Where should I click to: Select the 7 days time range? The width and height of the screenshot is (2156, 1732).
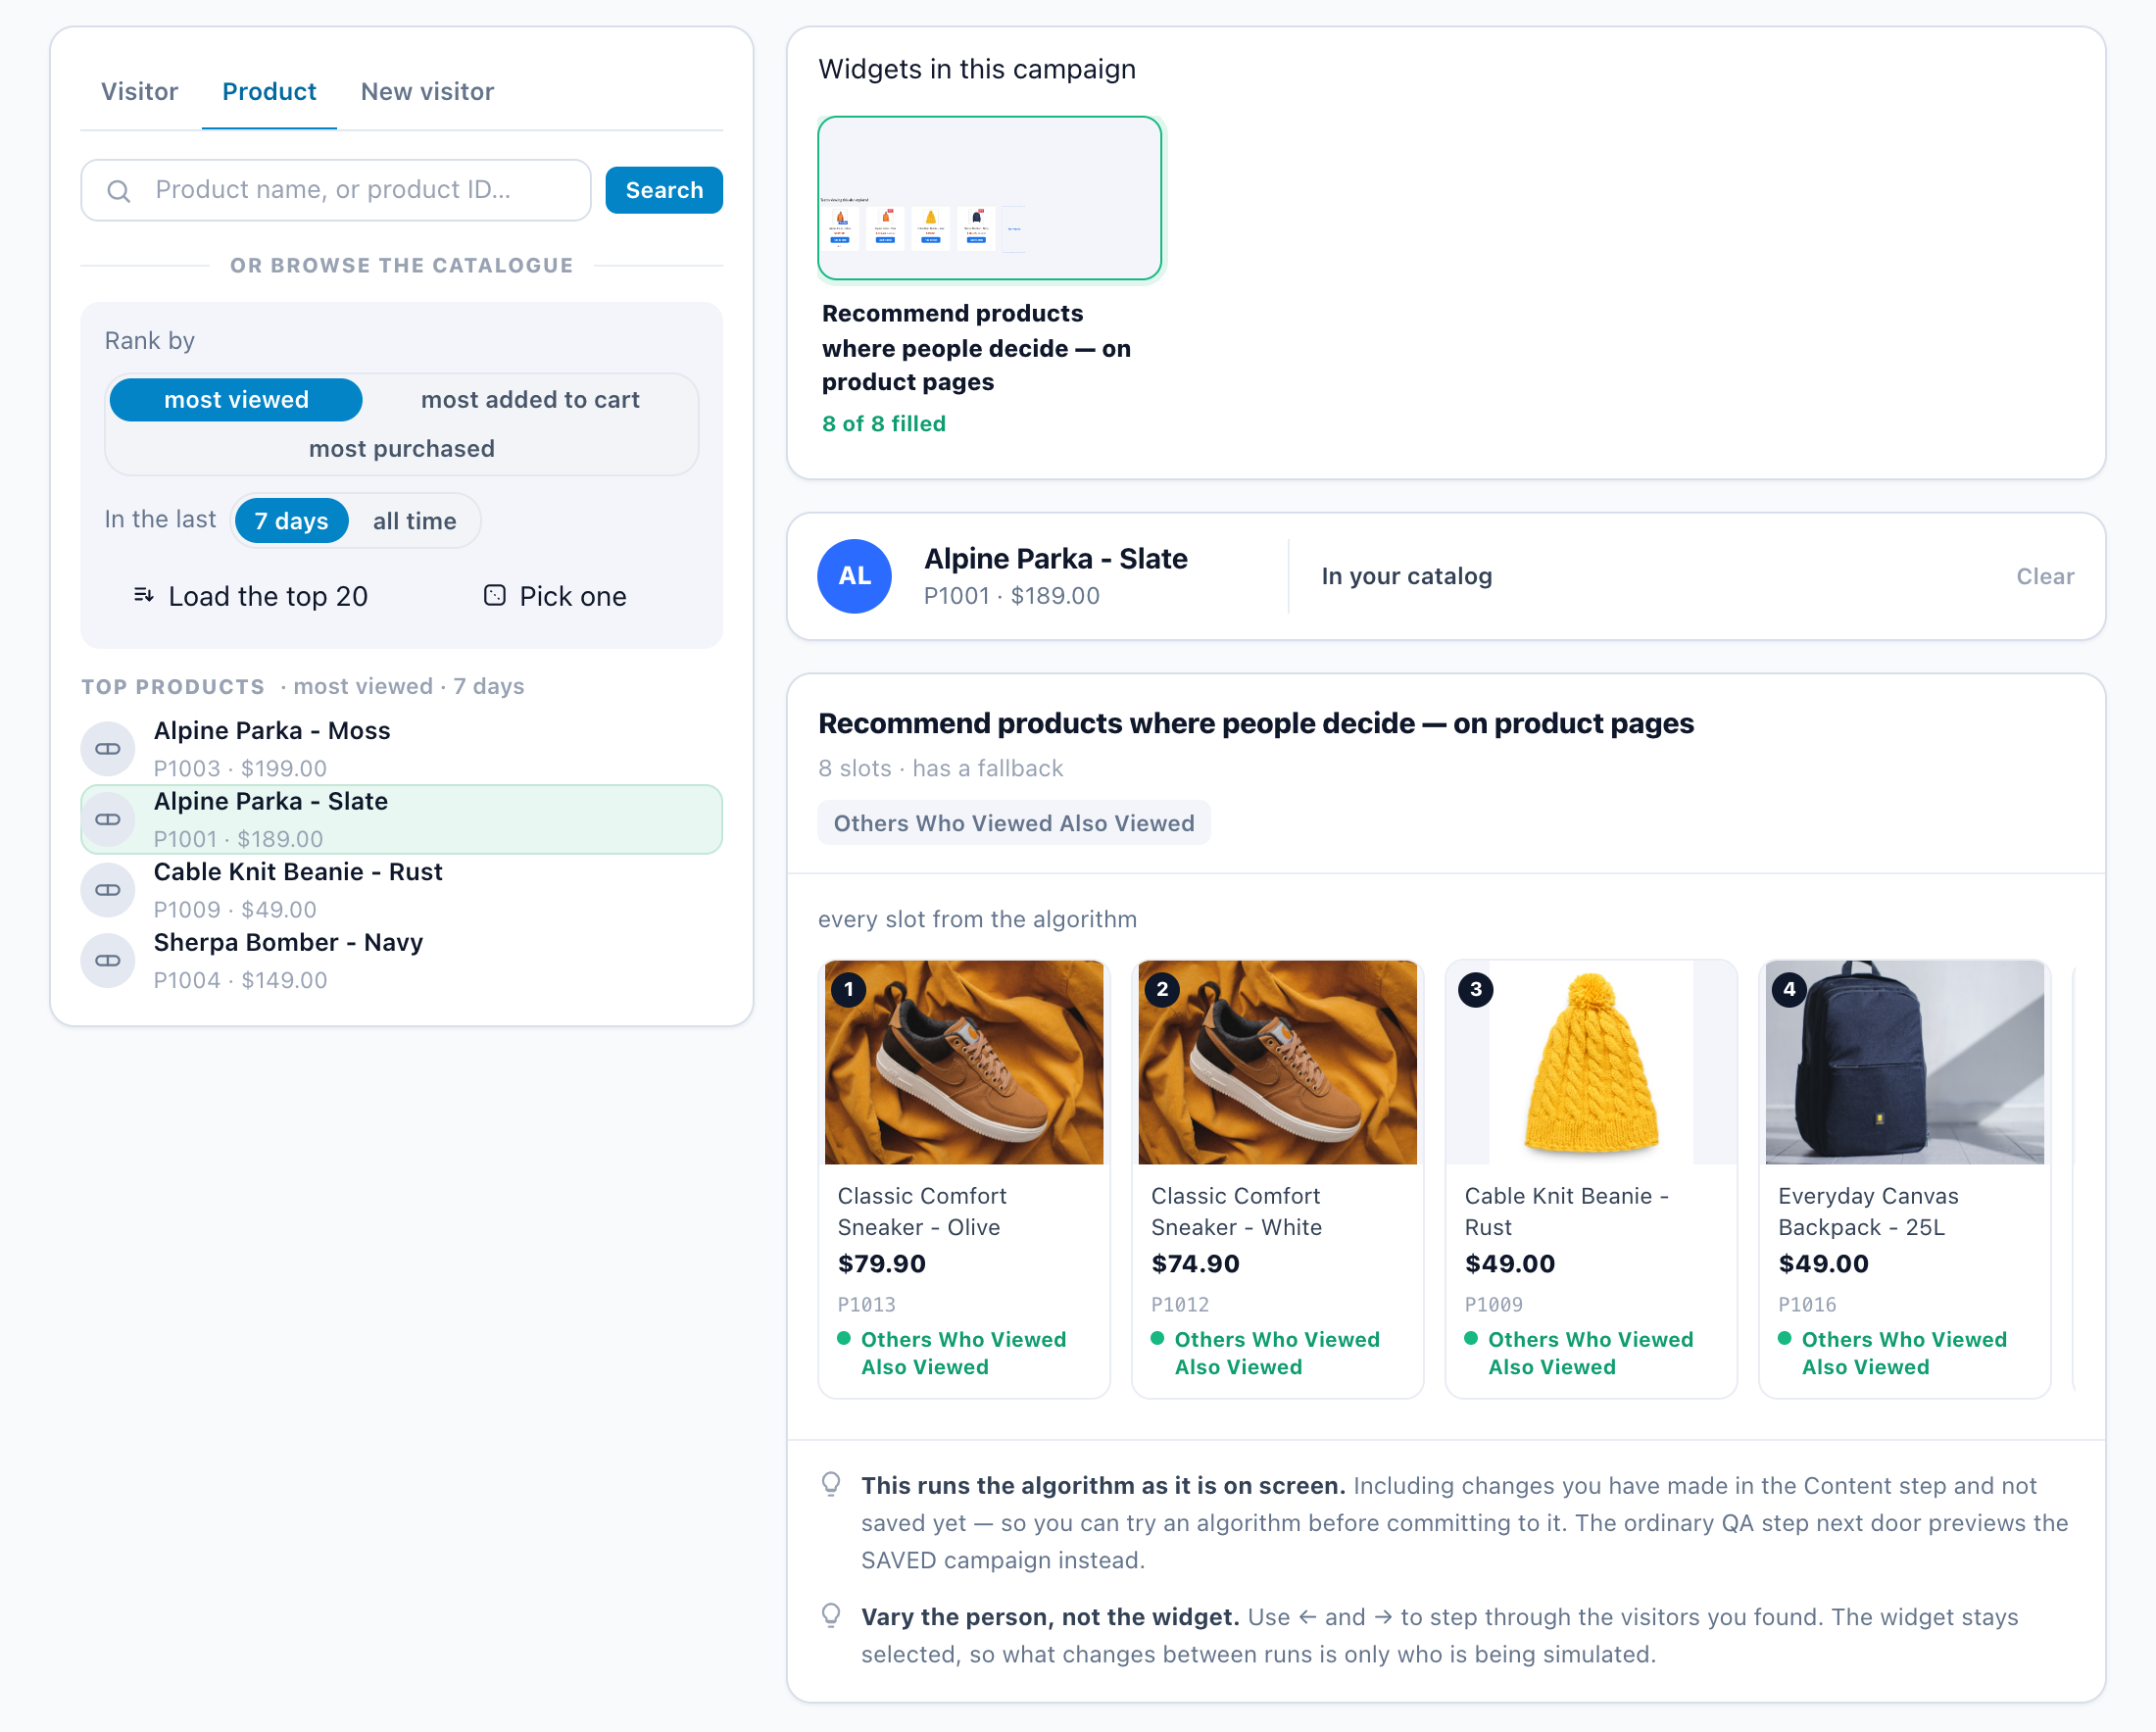pyautogui.click(x=291, y=520)
